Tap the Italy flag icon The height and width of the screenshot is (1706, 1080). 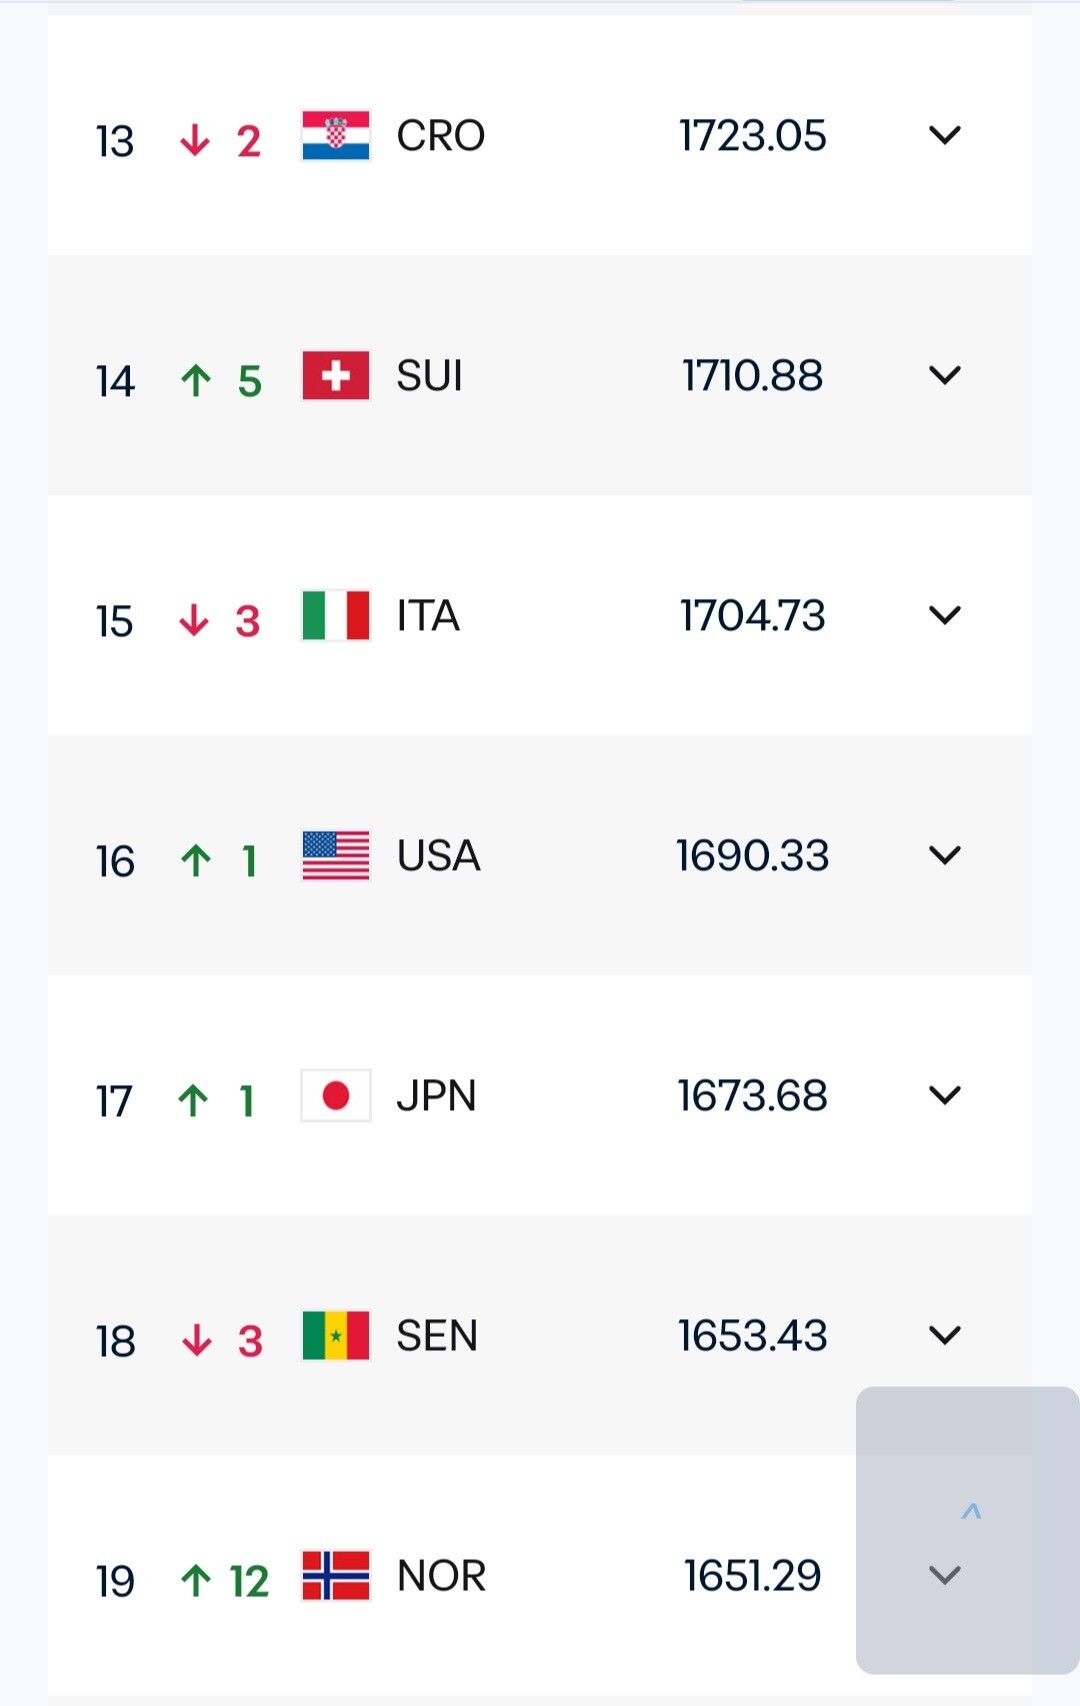pos(336,615)
